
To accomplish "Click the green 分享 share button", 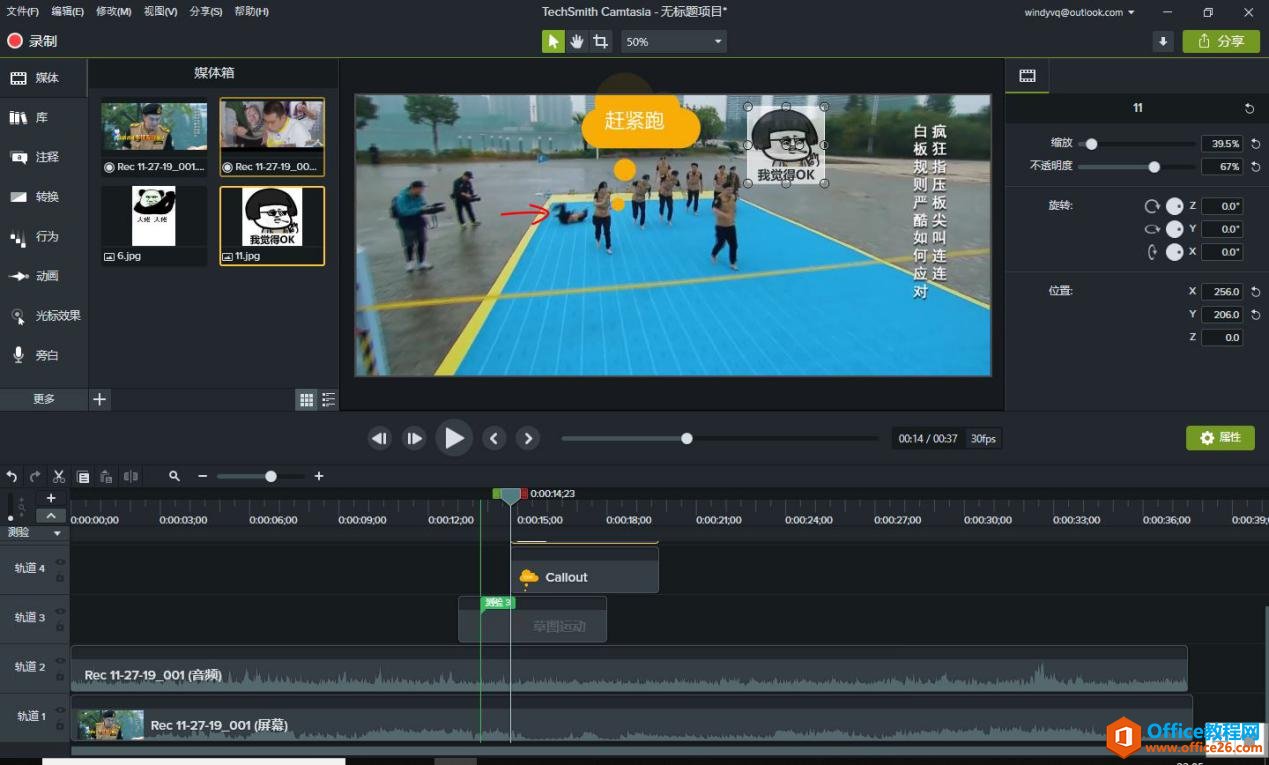I will [1221, 41].
